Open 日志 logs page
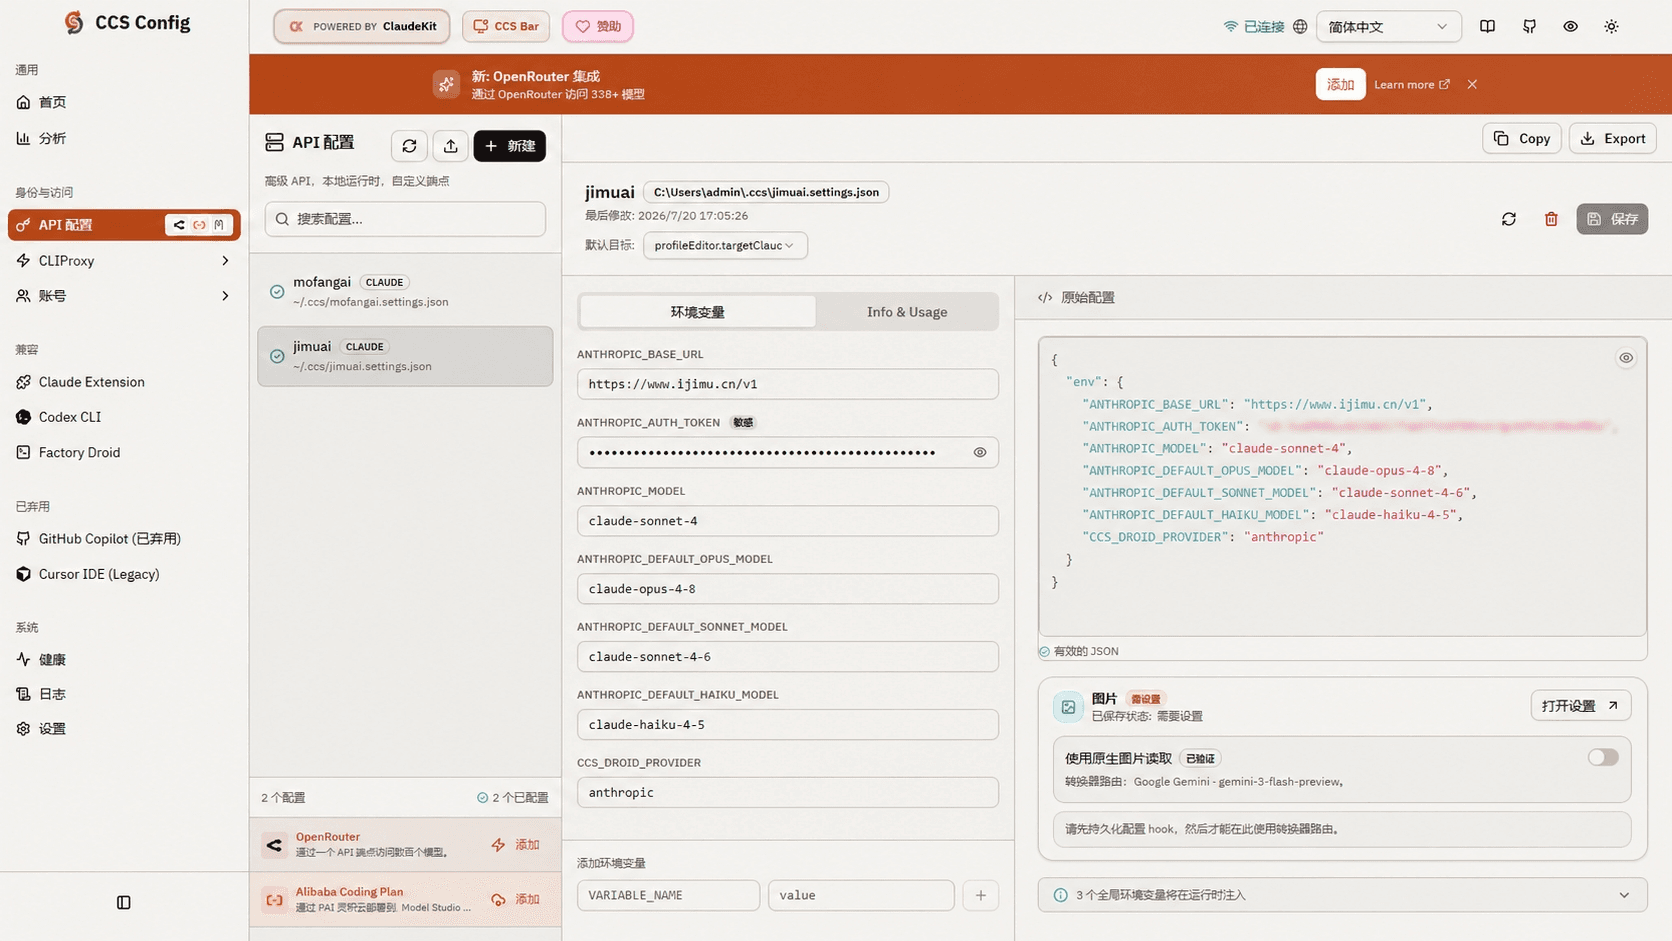 click(124, 694)
